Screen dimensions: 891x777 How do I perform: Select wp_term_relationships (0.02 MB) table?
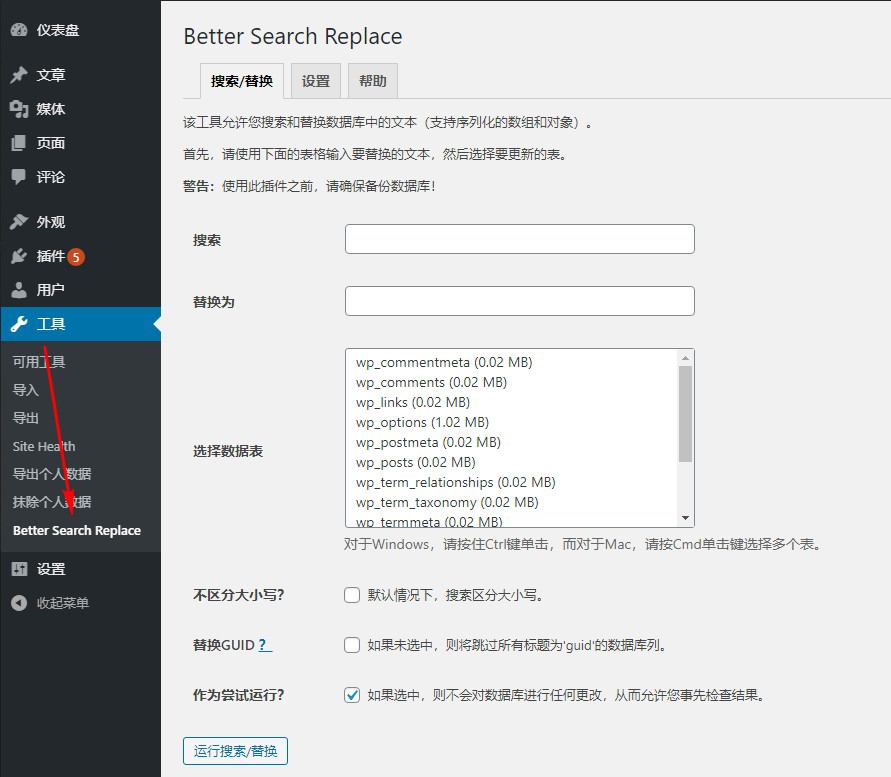(x=455, y=482)
